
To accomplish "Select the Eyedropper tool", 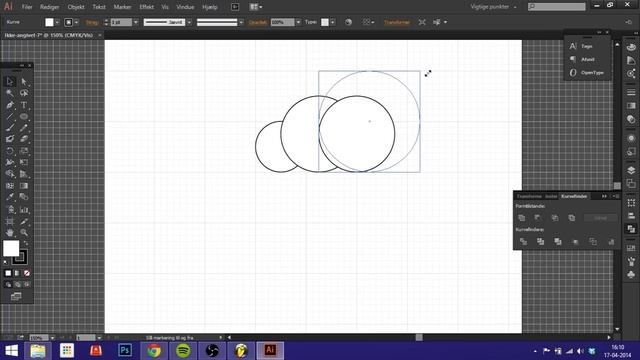I will click(10, 197).
